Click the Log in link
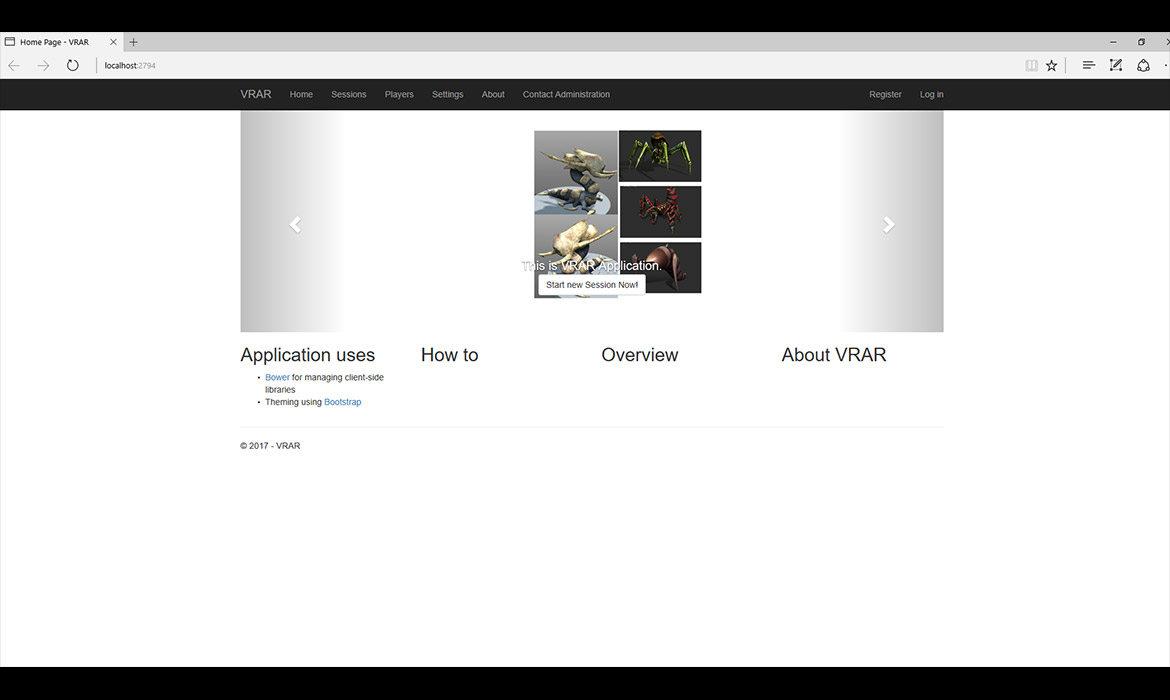 coord(931,95)
